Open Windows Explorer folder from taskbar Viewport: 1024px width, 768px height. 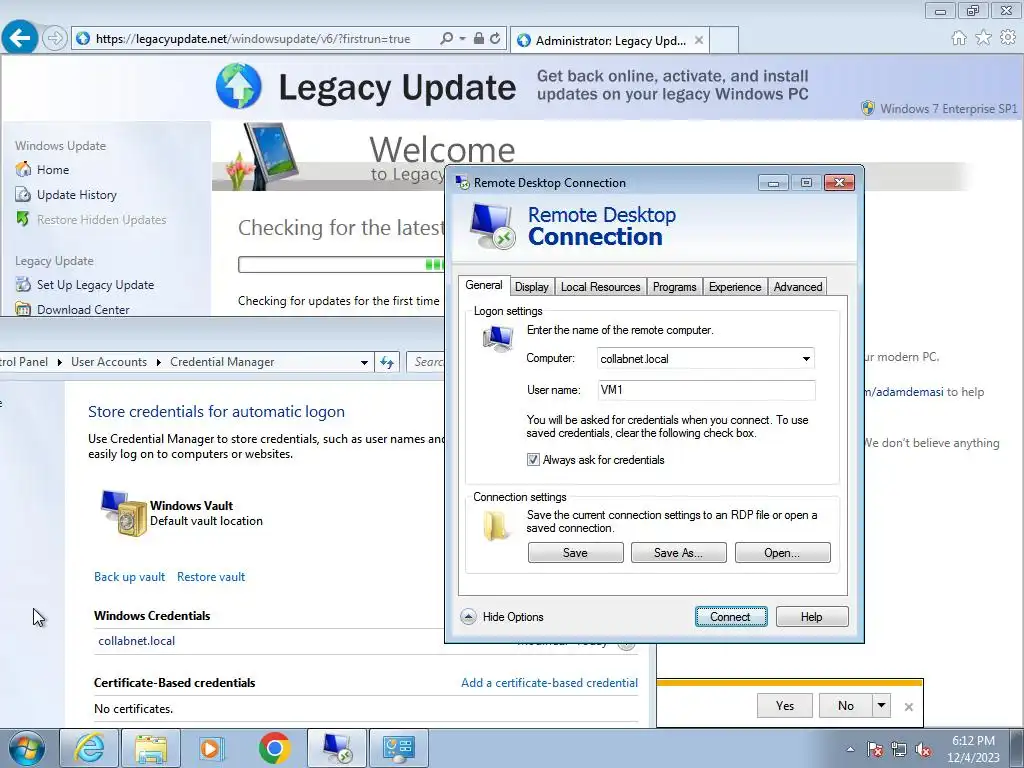(x=151, y=748)
